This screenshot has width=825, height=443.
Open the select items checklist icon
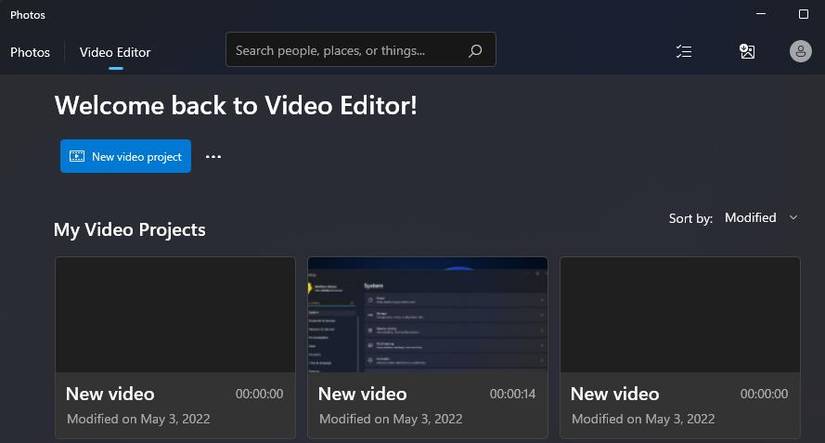tap(684, 52)
